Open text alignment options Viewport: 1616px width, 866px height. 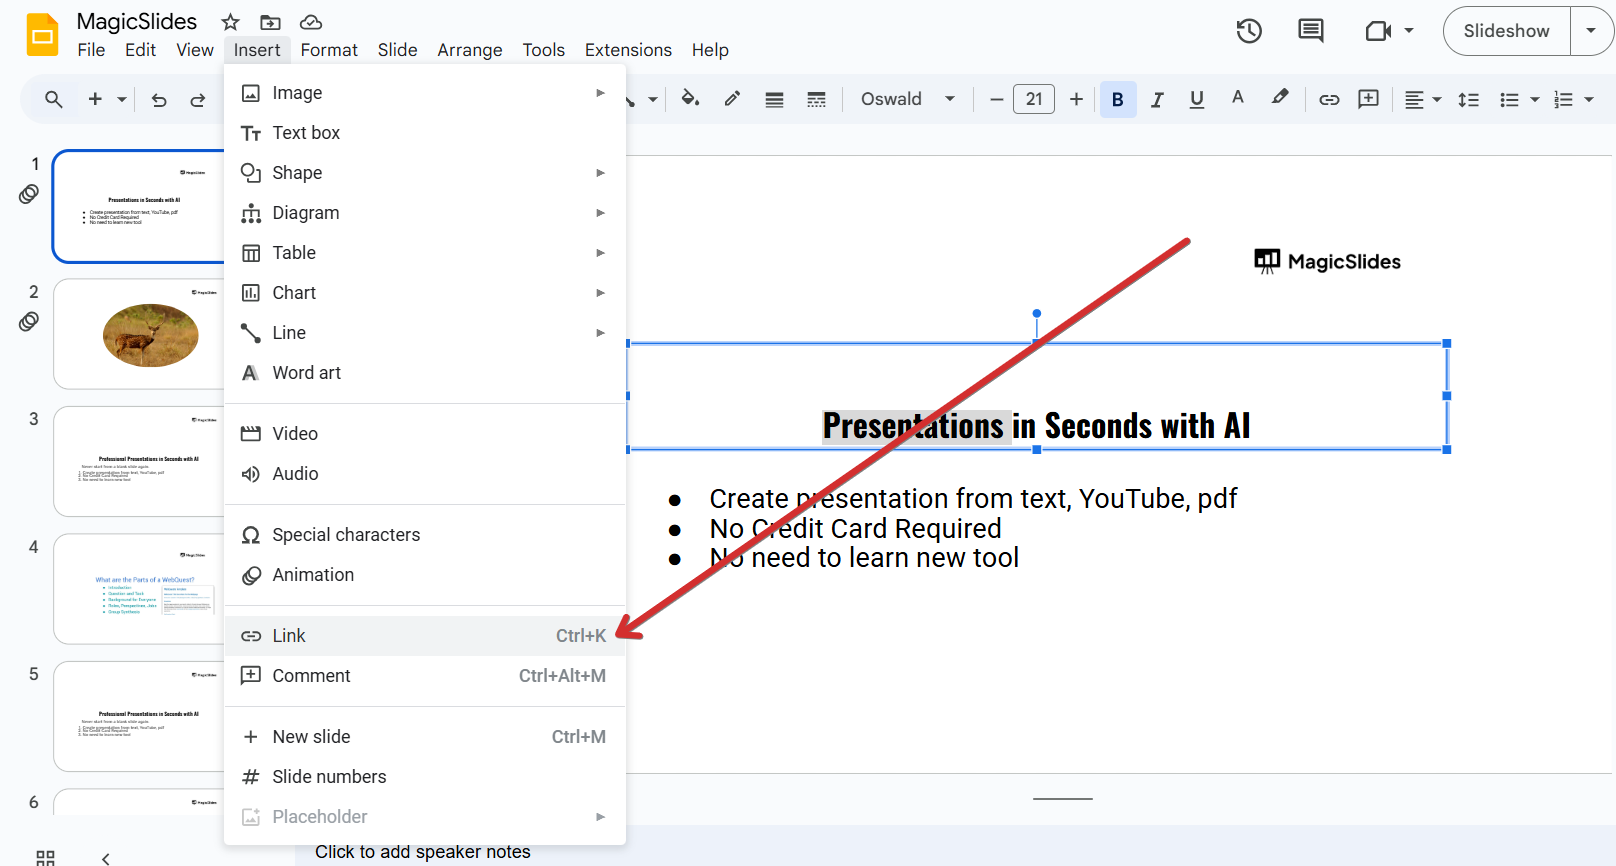point(1422,99)
